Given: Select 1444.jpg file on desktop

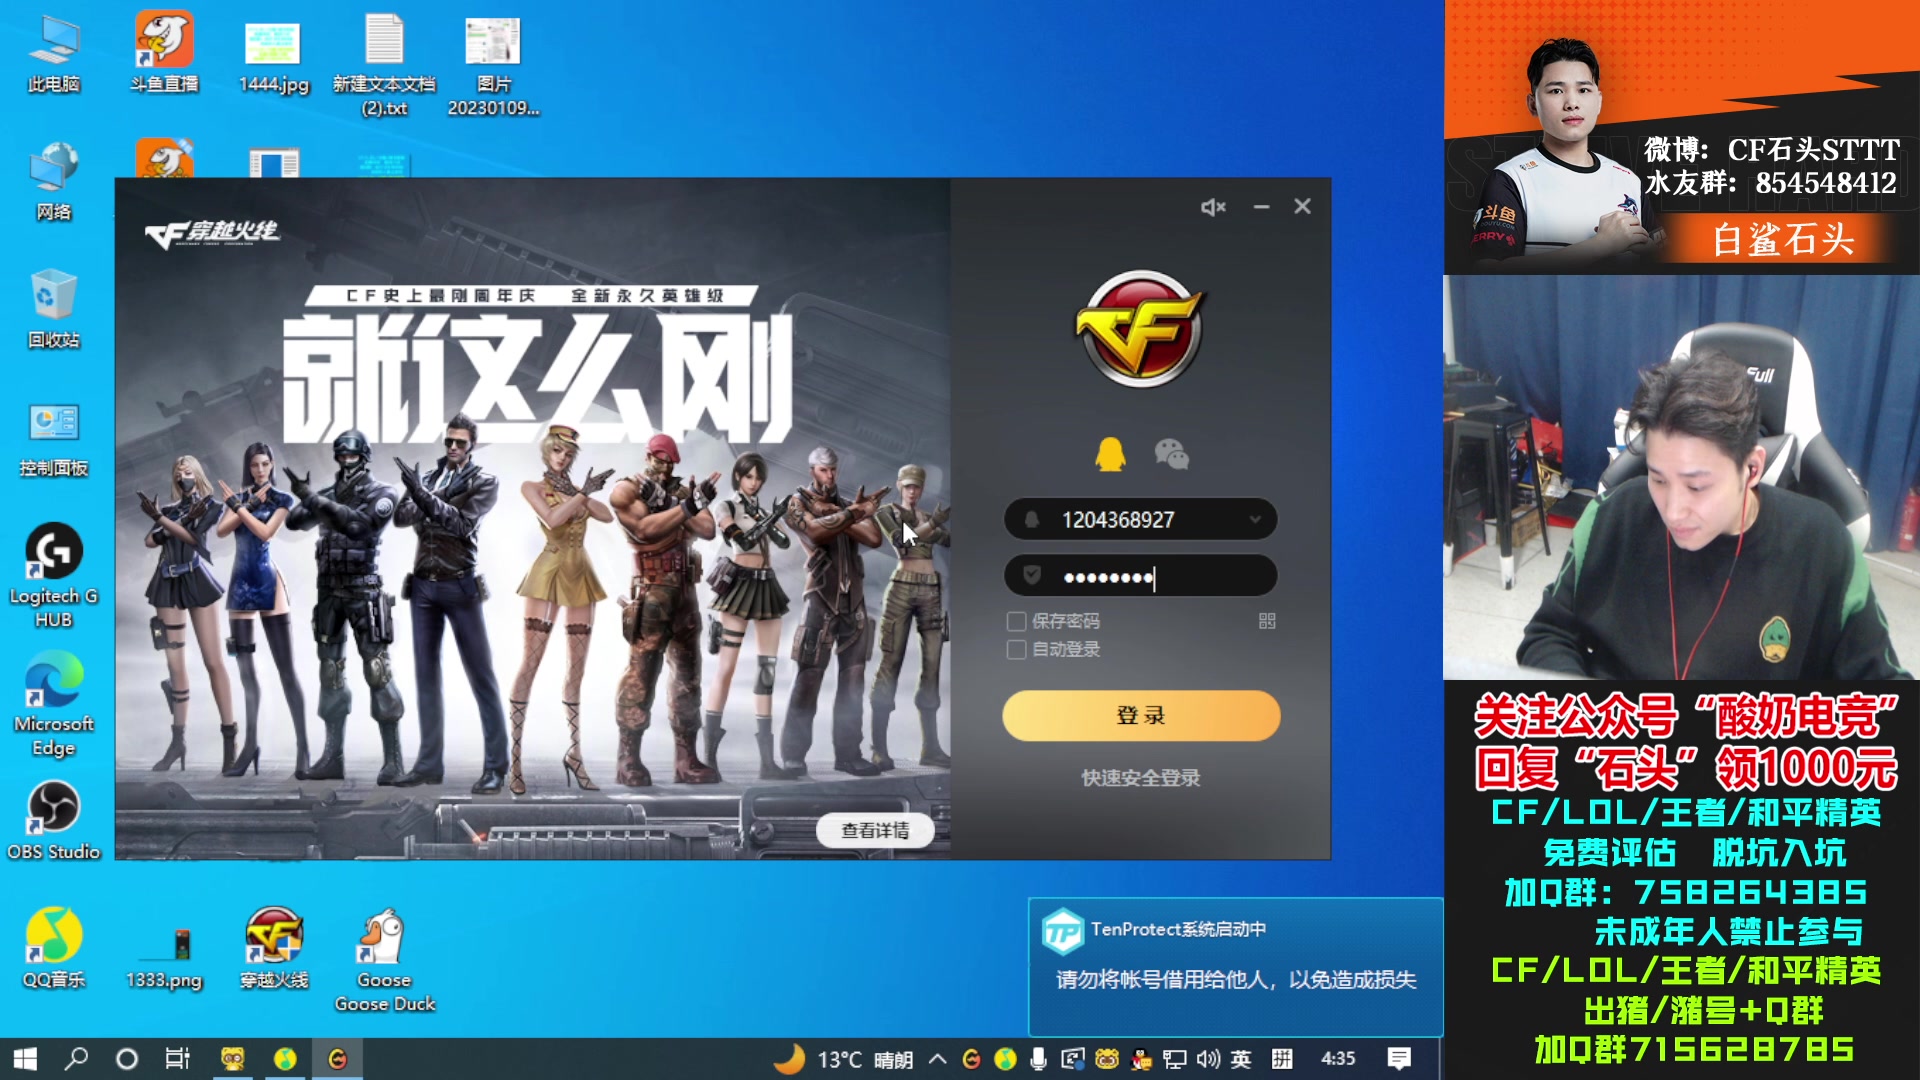Looking at the screenshot, I should point(274,56).
